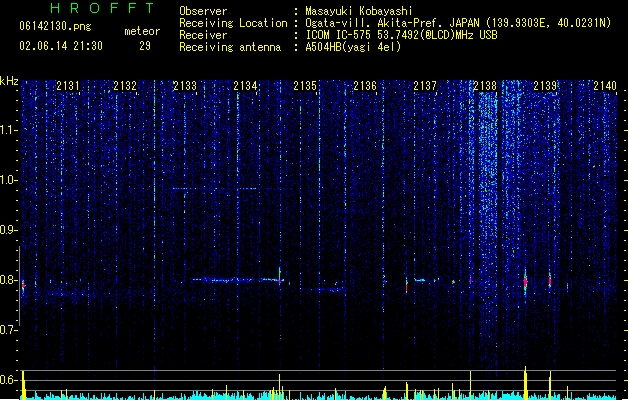629x400 pixels.
Task: Click the 2140 time marker
Action: click(605, 86)
